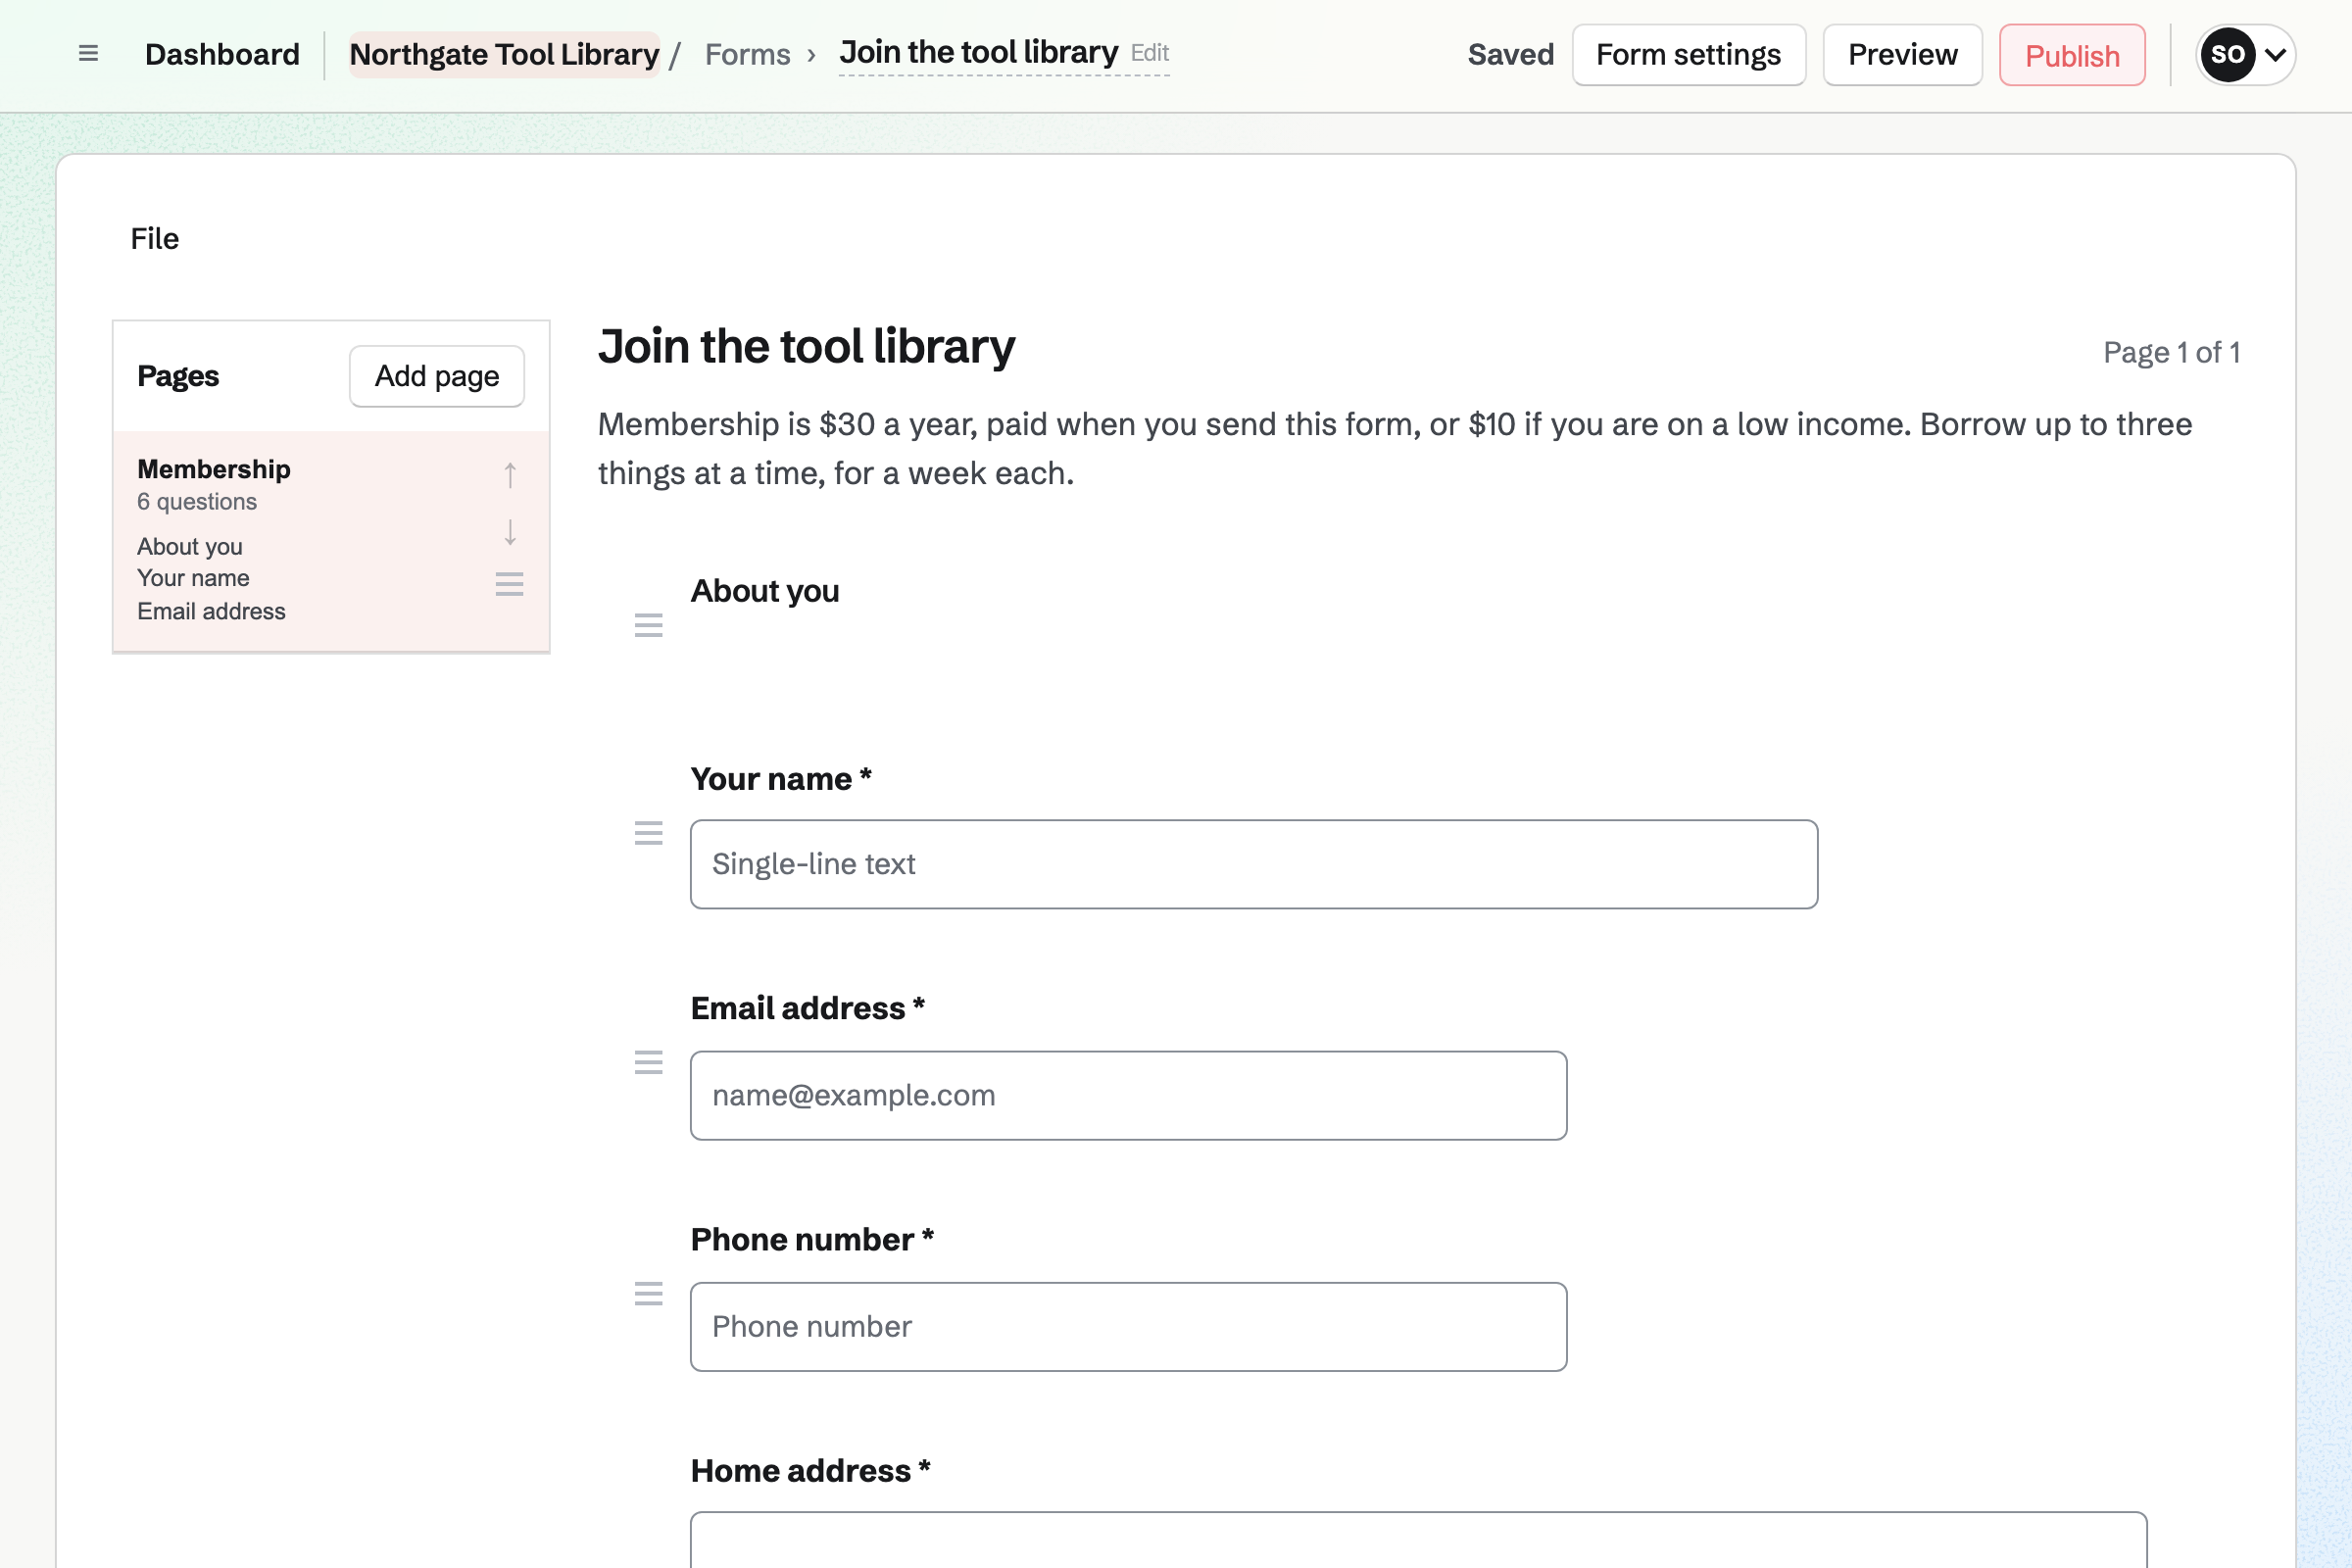The height and width of the screenshot is (1568, 2352).
Task: Select the Your name question label
Action: [x=781, y=779]
